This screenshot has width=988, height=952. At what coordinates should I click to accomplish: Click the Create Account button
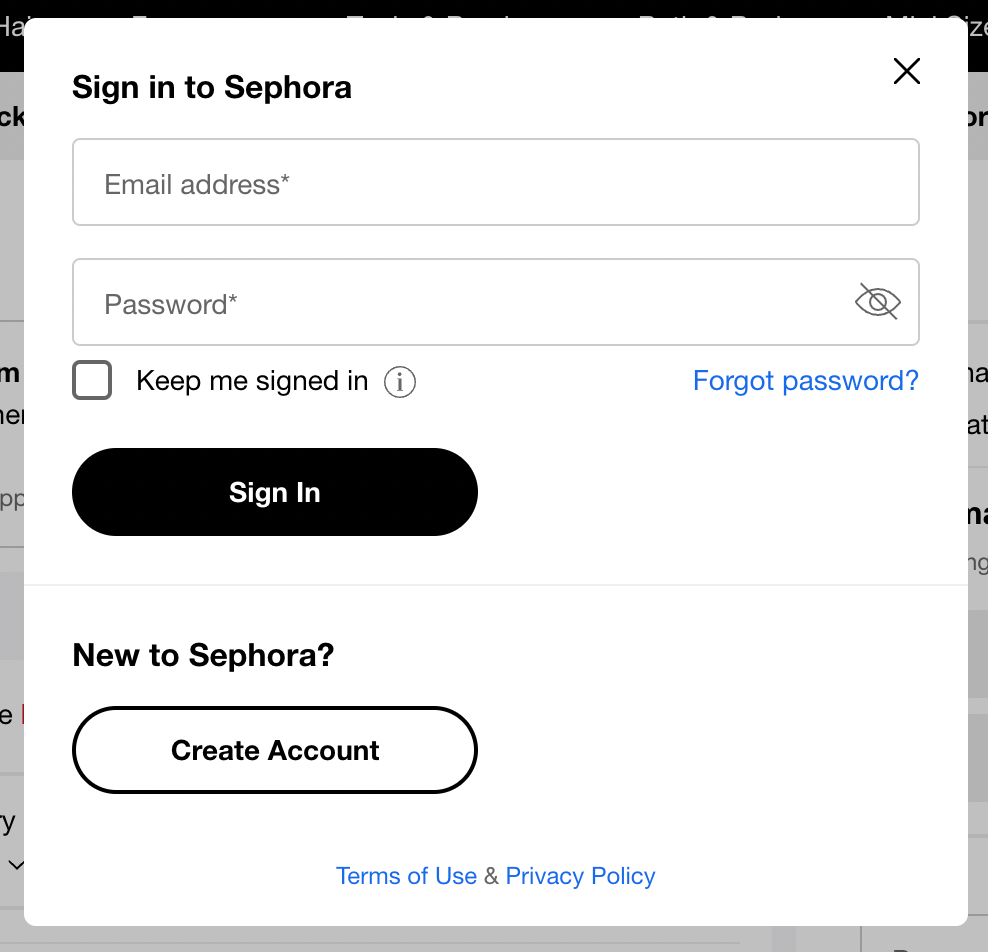(x=275, y=750)
